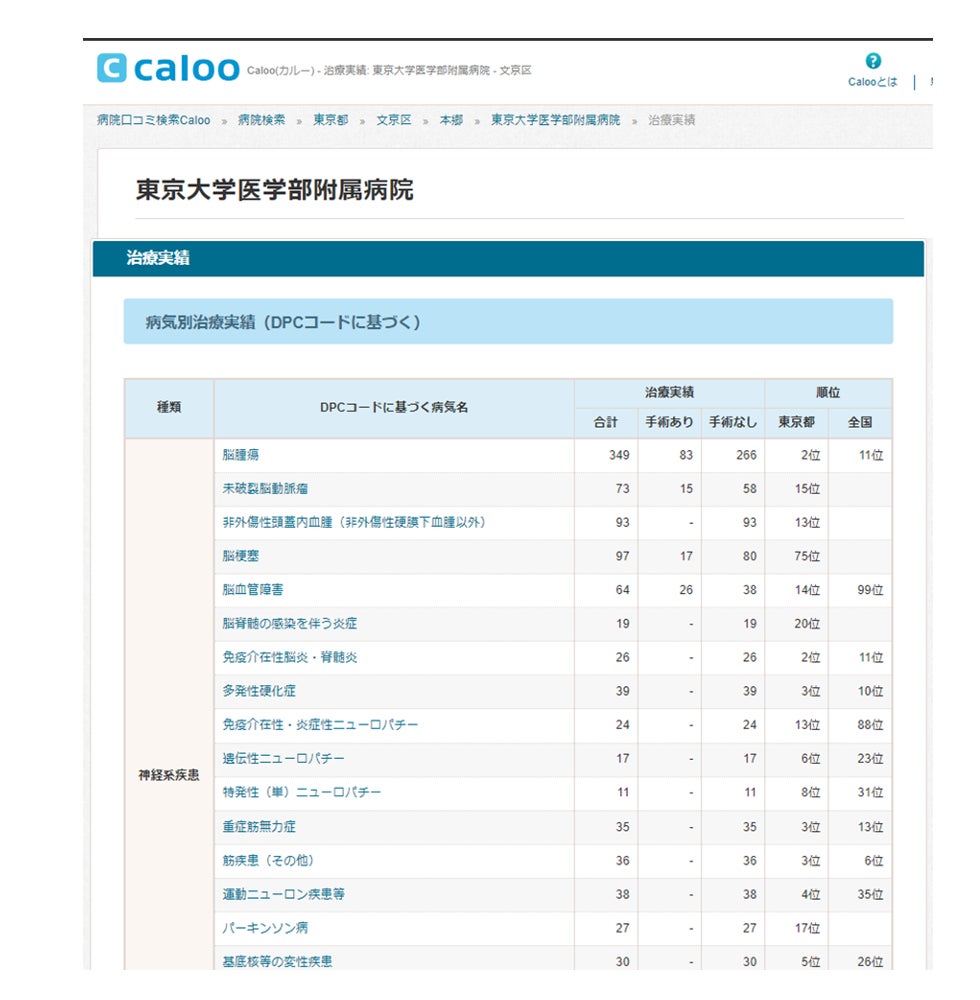This screenshot has height=1000, width=980.
Task: Select the 東京都 breadcrumb link
Action: [x=330, y=120]
